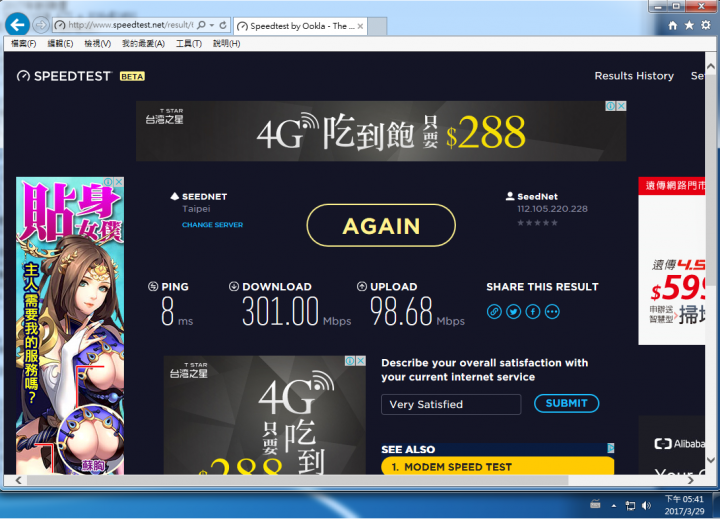The height and width of the screenshot is (519, 720).
Task: Click the horizontal scrollbar right arrow
Action: 690,480
